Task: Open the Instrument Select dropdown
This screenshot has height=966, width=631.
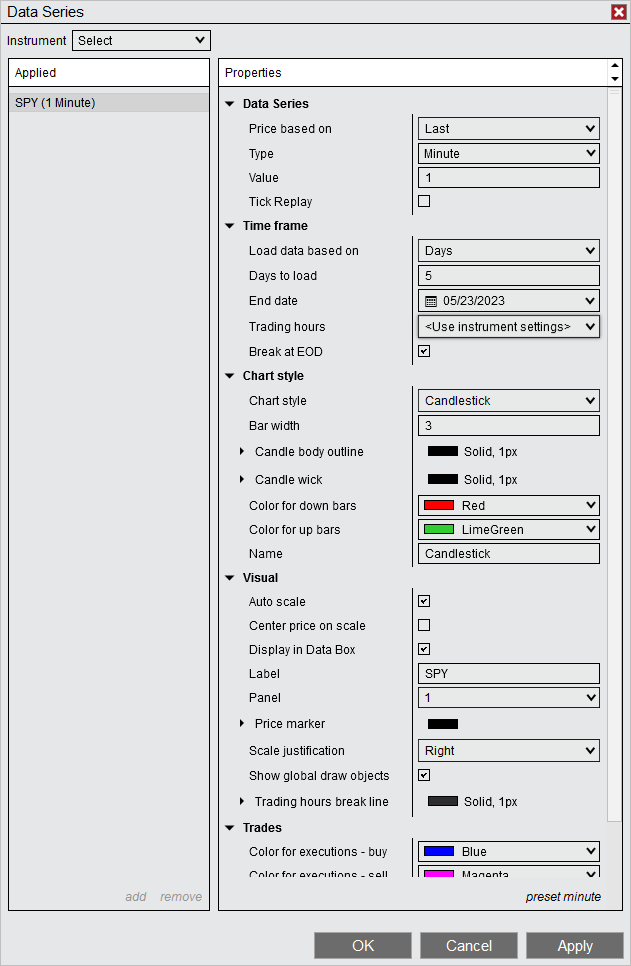Action: [x=141, y=41]
